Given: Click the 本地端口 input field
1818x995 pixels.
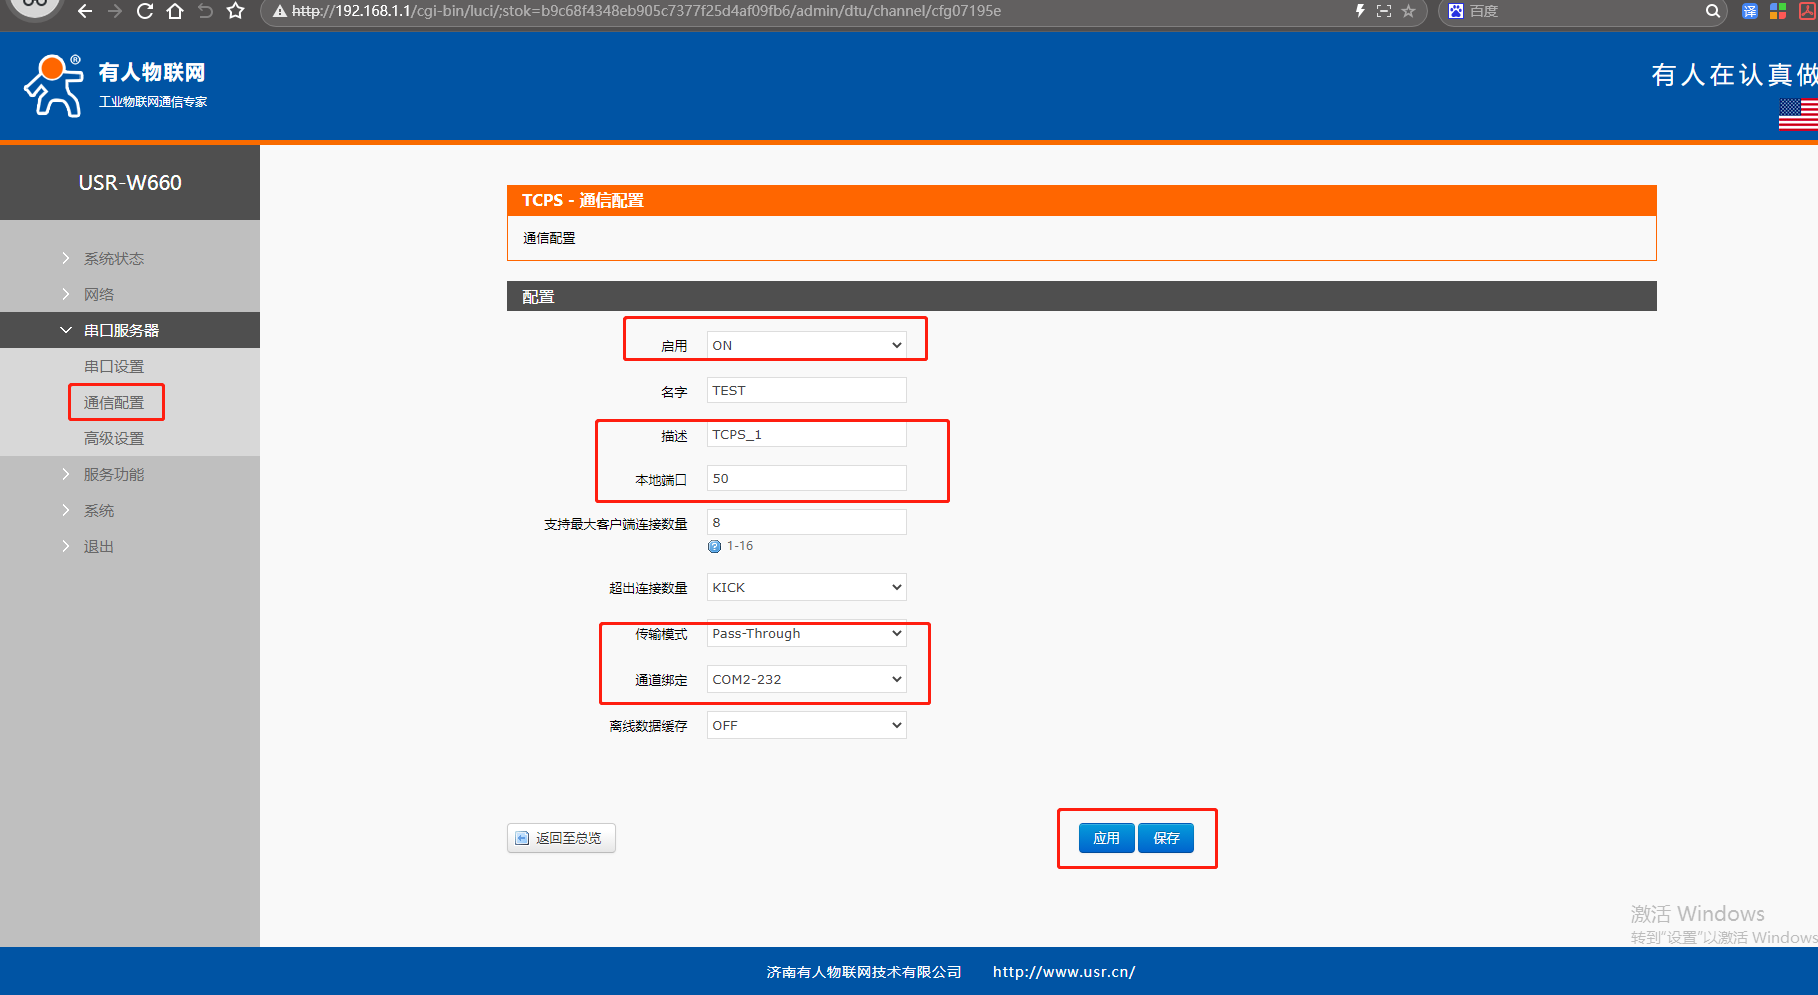Looking at the screenshot, I should point(806,478).
